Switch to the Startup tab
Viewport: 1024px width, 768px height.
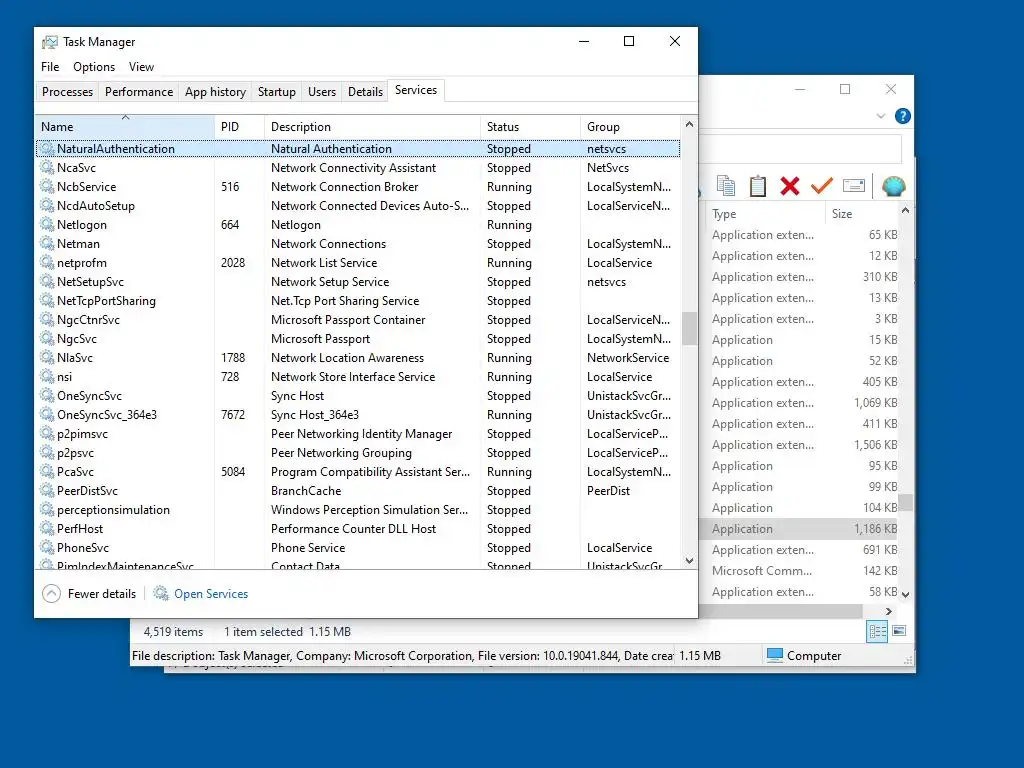click(277, 91)
